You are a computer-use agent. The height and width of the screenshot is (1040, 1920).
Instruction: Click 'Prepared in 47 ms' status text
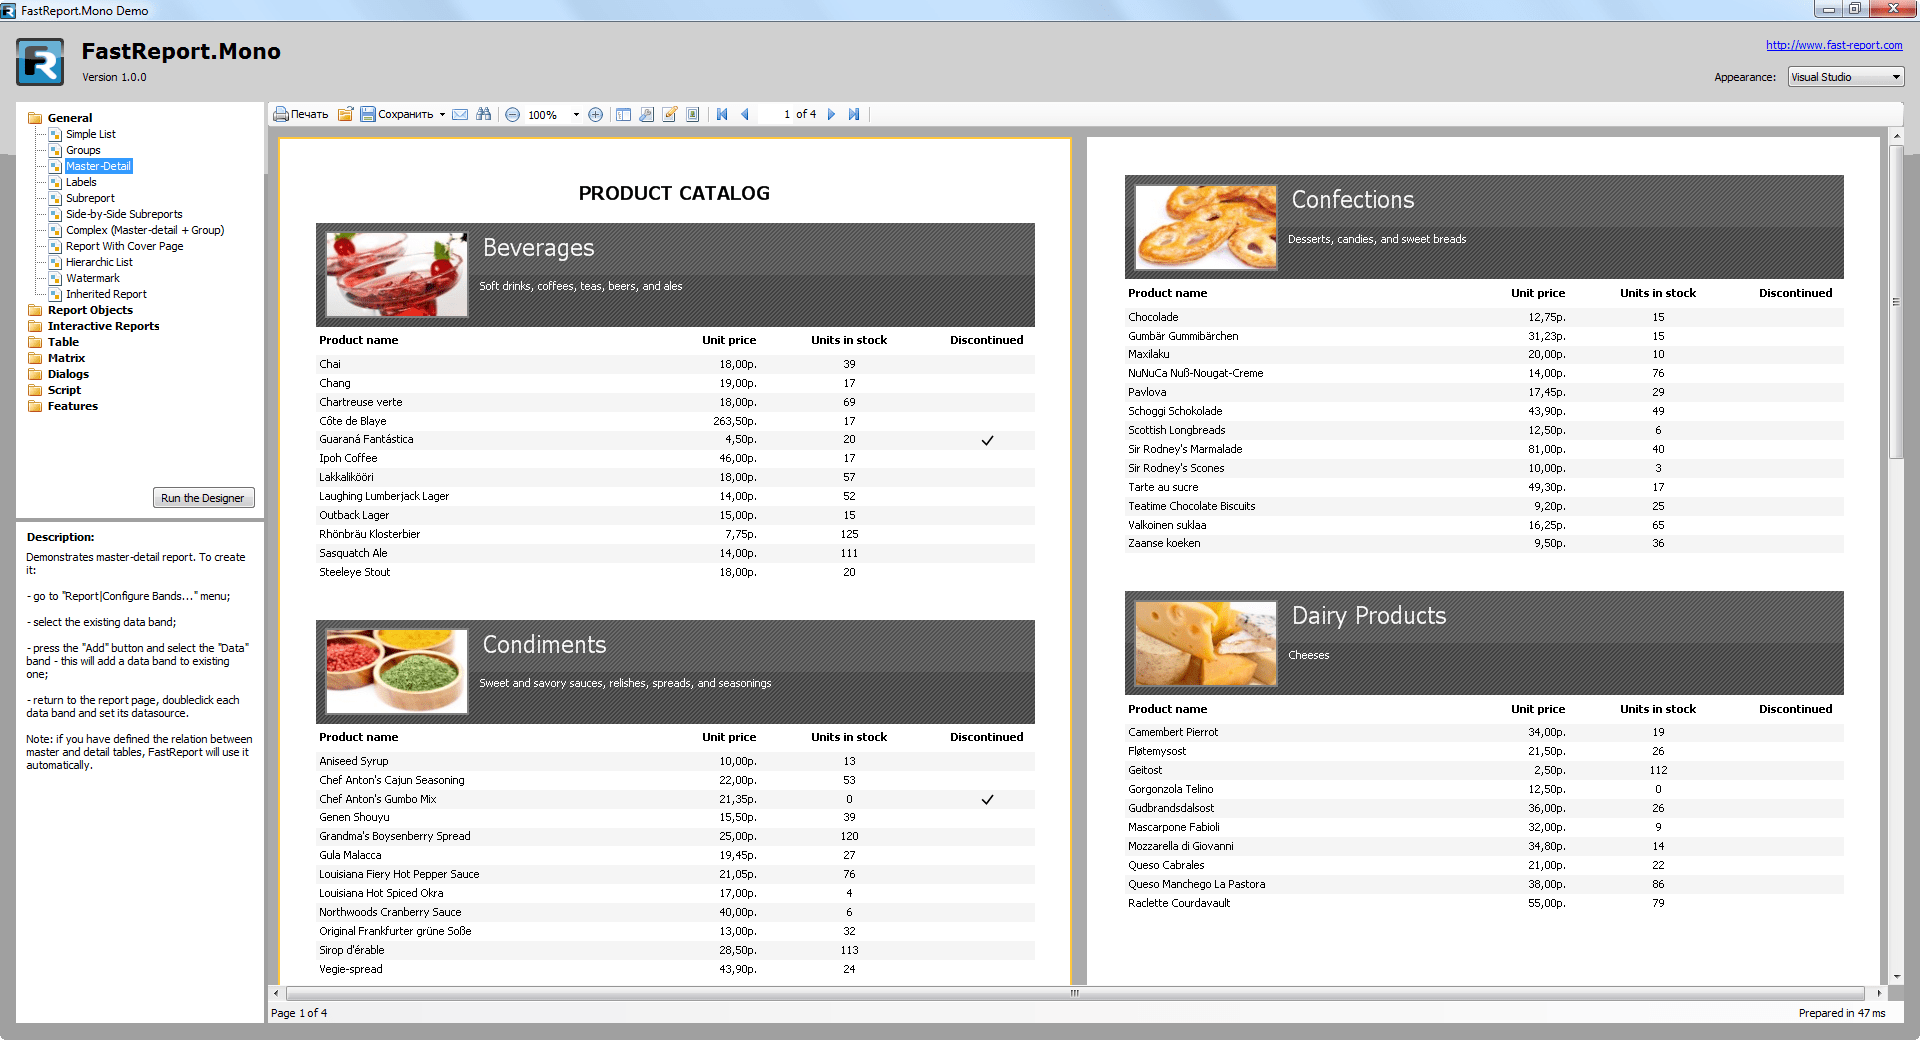click(1841, 1013)
